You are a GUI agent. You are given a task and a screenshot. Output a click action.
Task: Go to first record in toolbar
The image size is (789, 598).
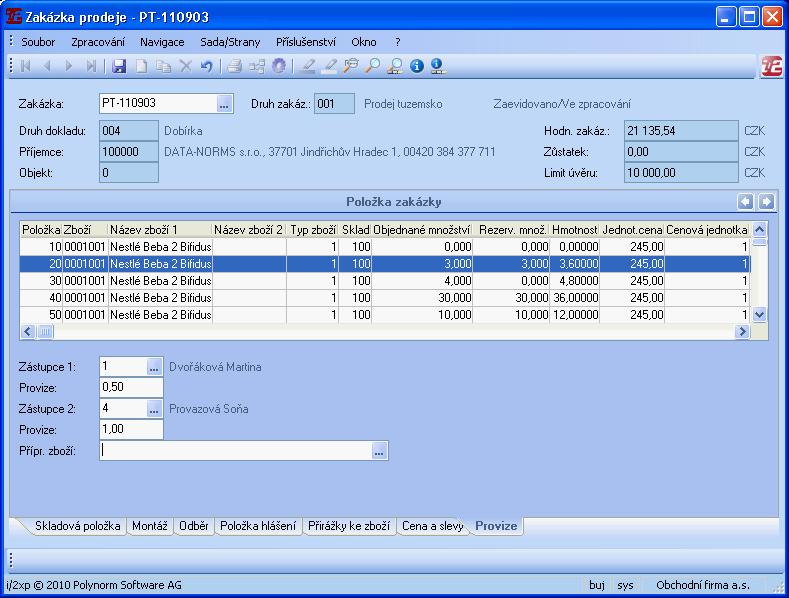click(x=25, y=66)
